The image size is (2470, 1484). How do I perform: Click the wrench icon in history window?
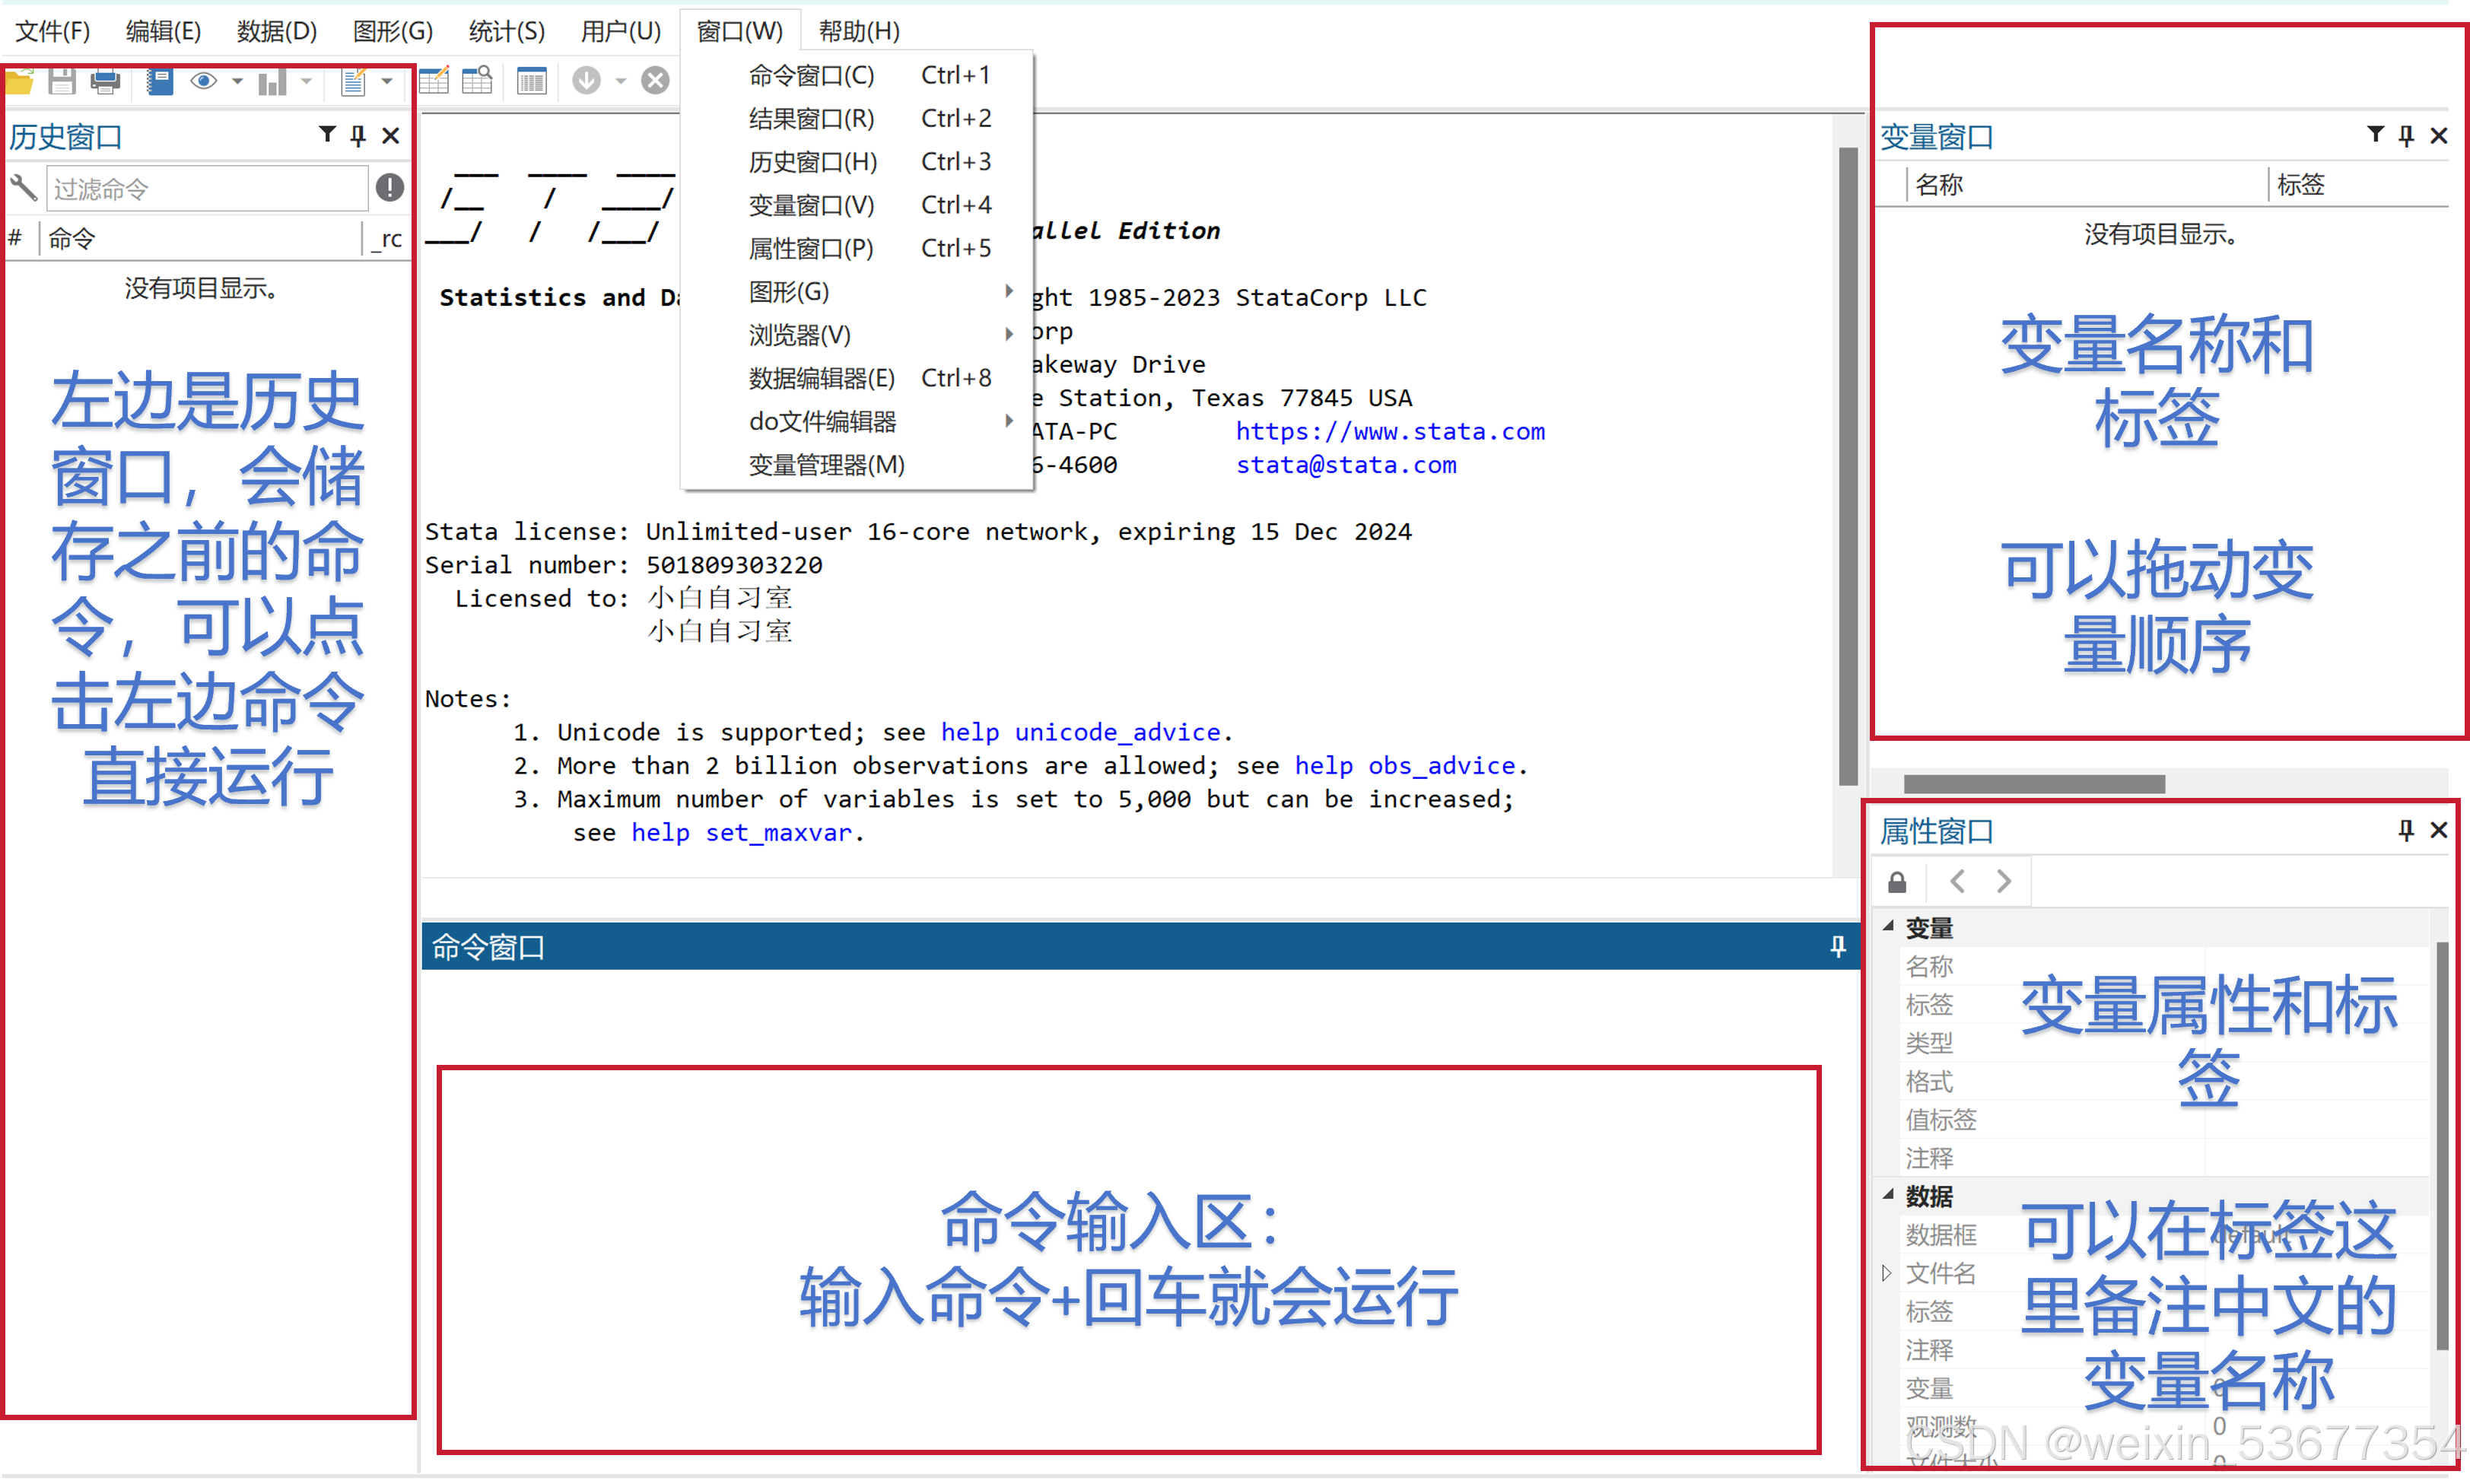pyautogui.click(x=23, y=188)
